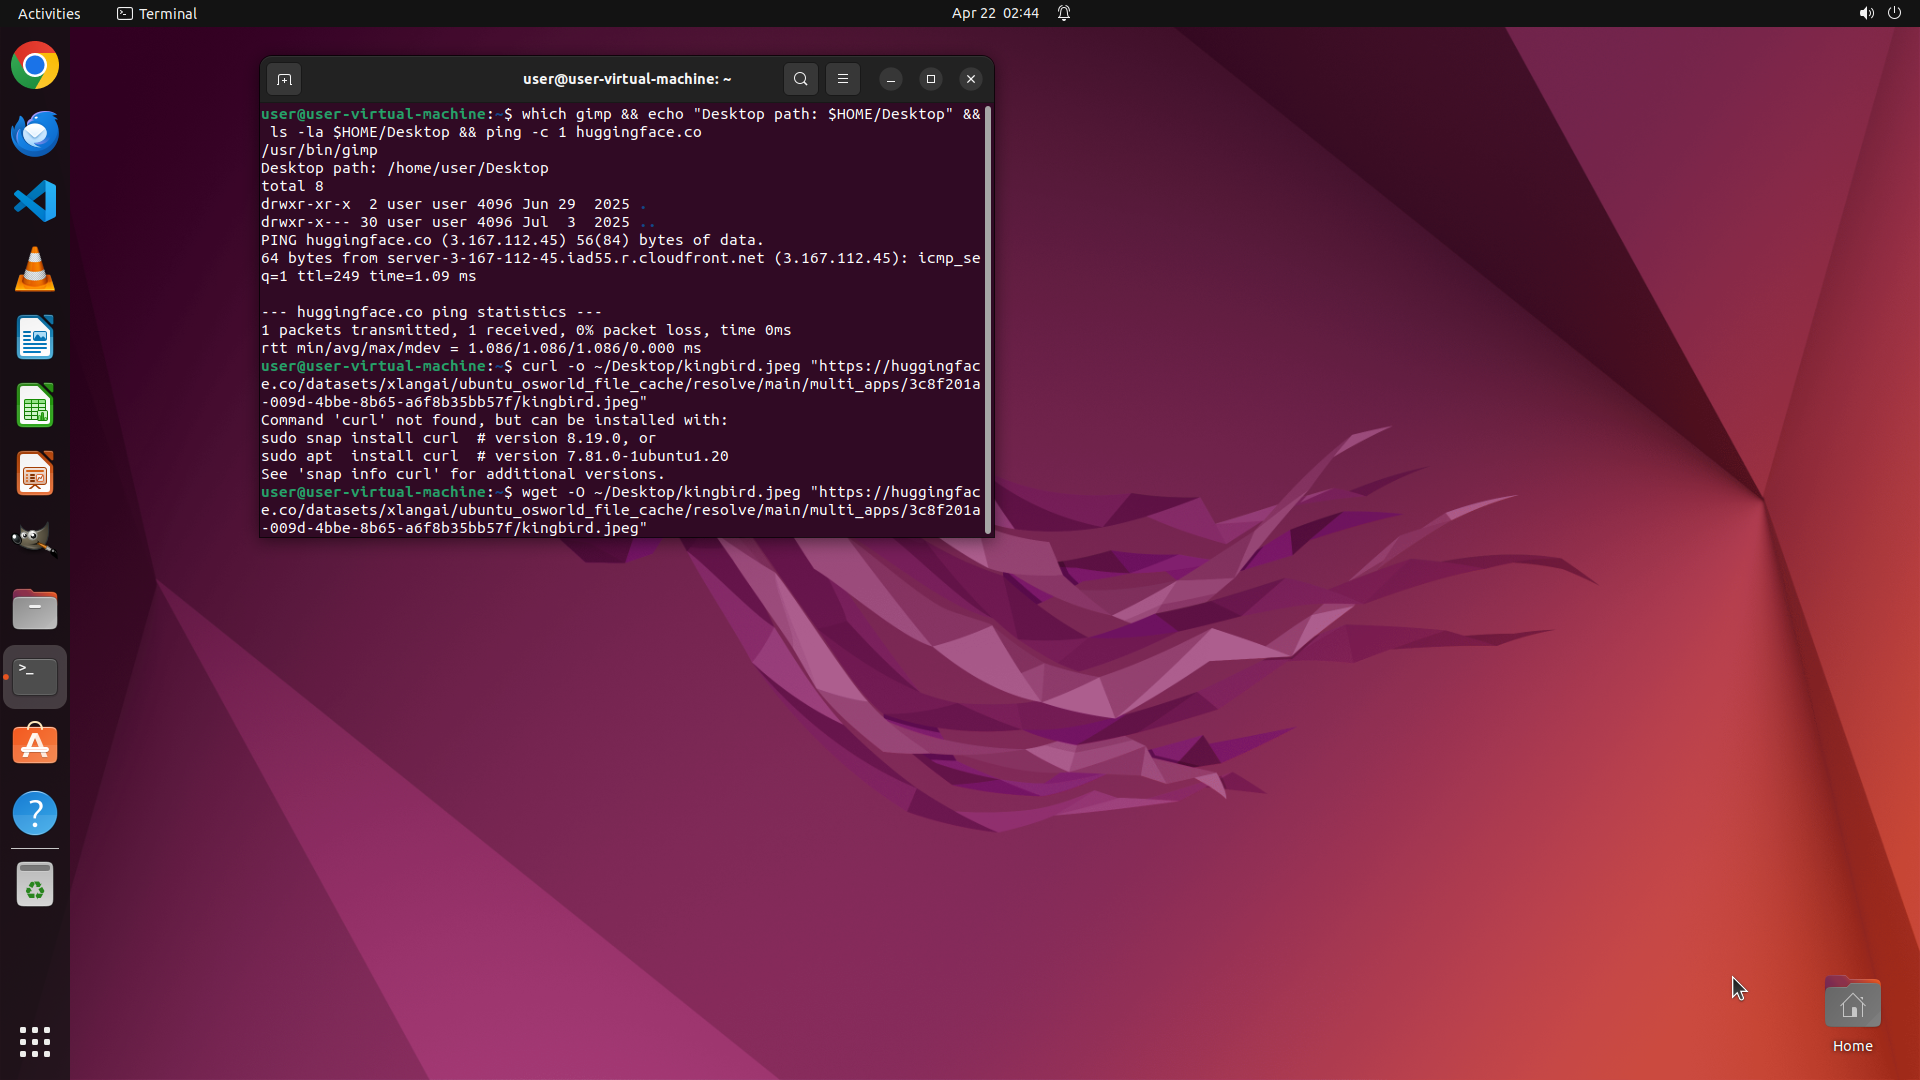Open new tab in terminal
This screenshot has width=1920, height=1080.
click(x=284, y=79)
